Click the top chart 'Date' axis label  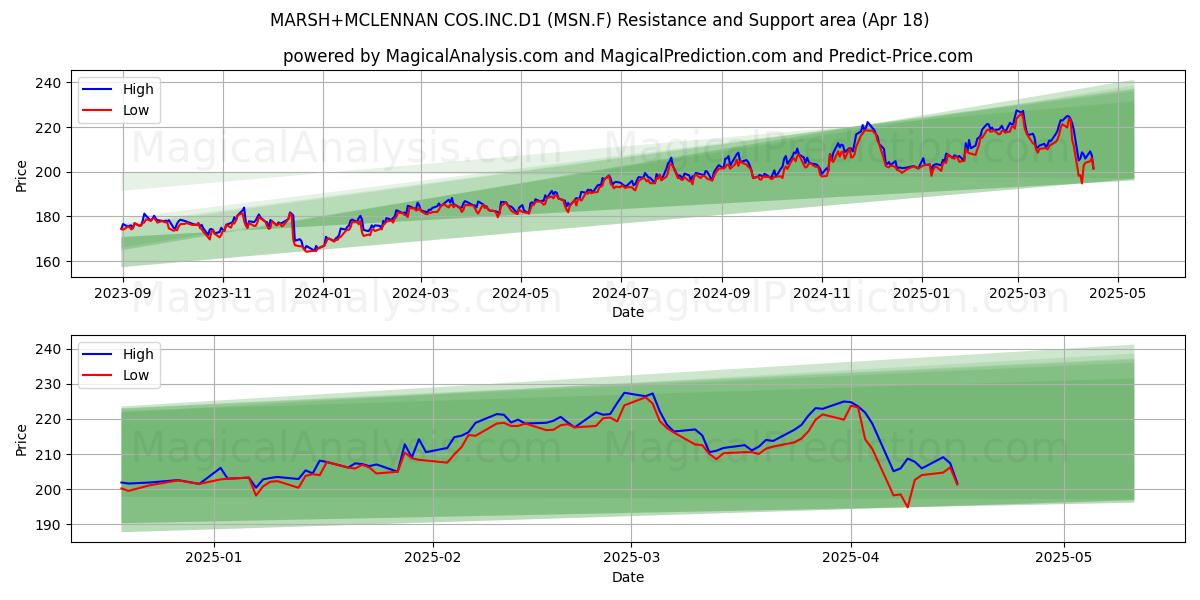pyautogui.click(x=628, y=313)
